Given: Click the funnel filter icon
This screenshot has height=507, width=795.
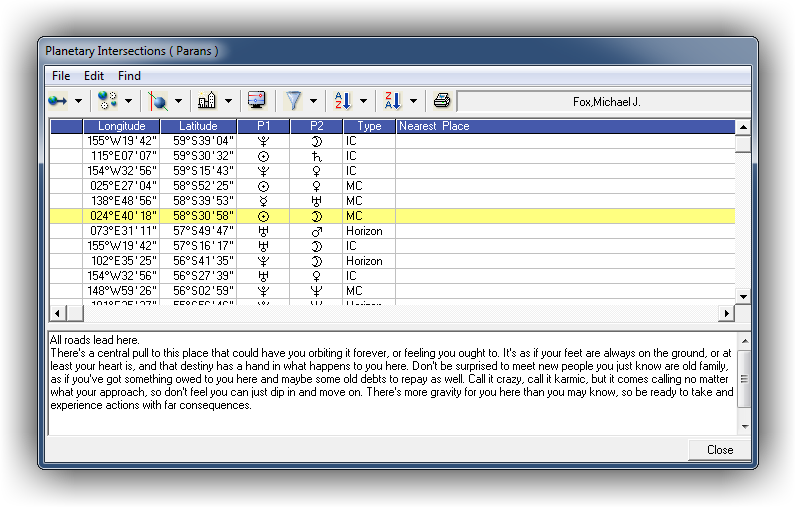Looking at the screenshot, I should [x=294, y=100].
